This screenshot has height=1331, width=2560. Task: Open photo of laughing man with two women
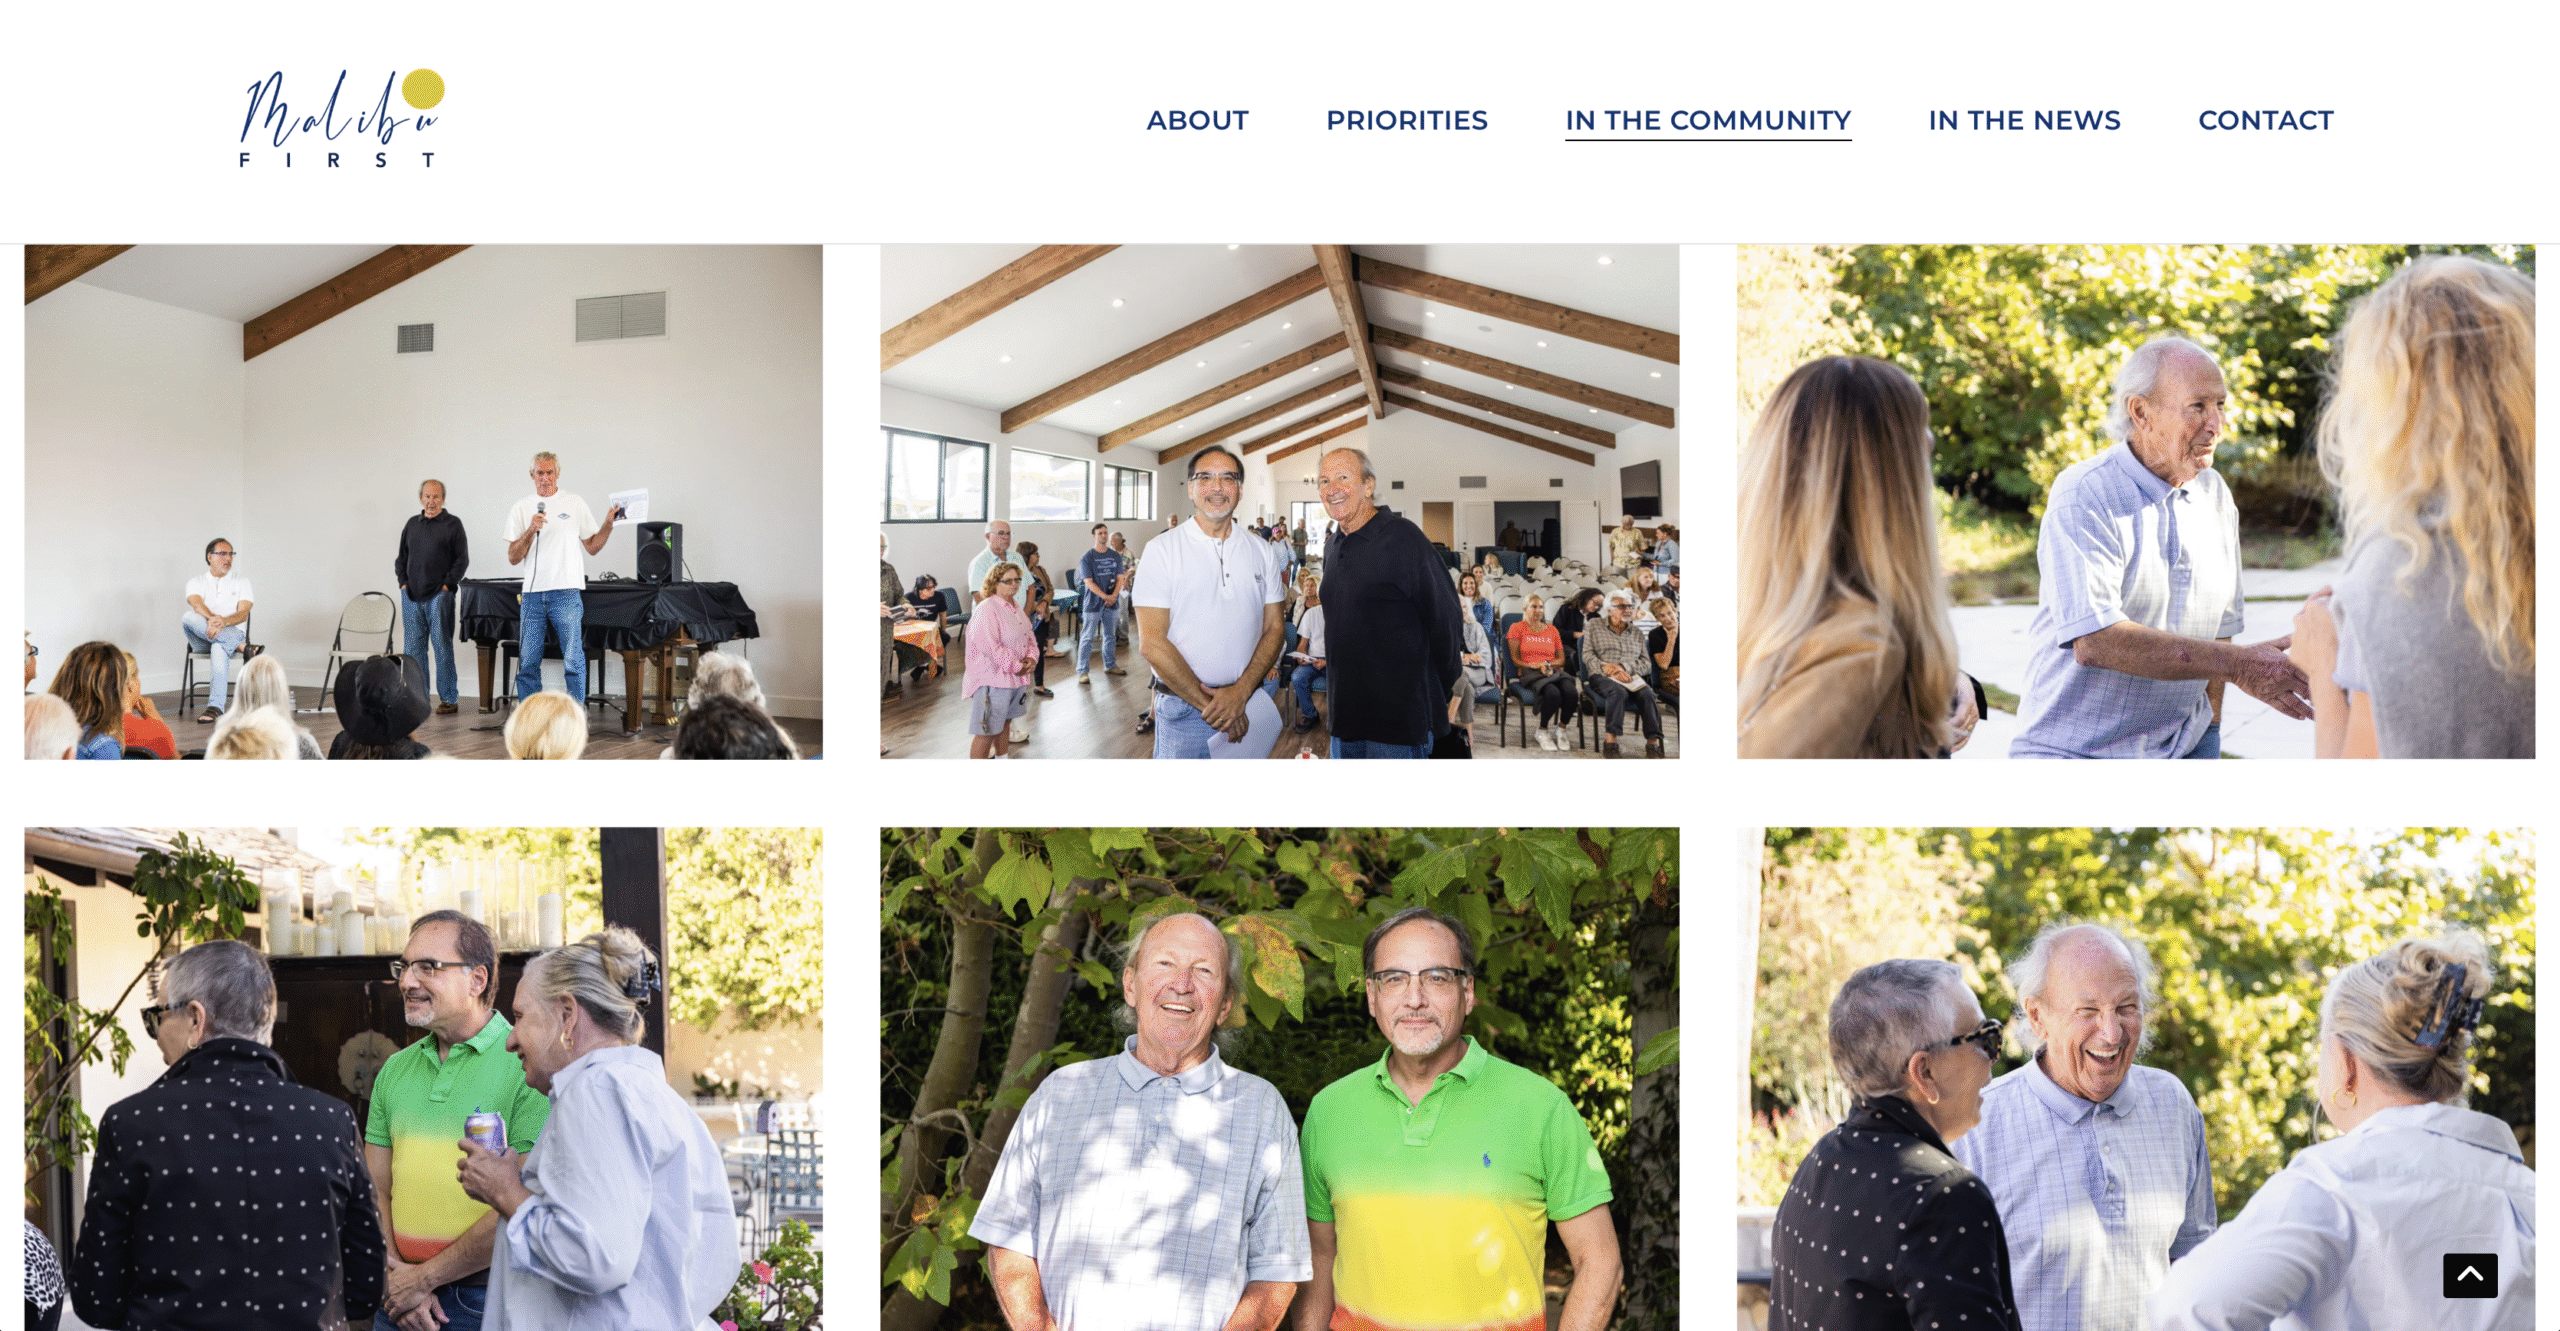[x=2135, y=1078]
